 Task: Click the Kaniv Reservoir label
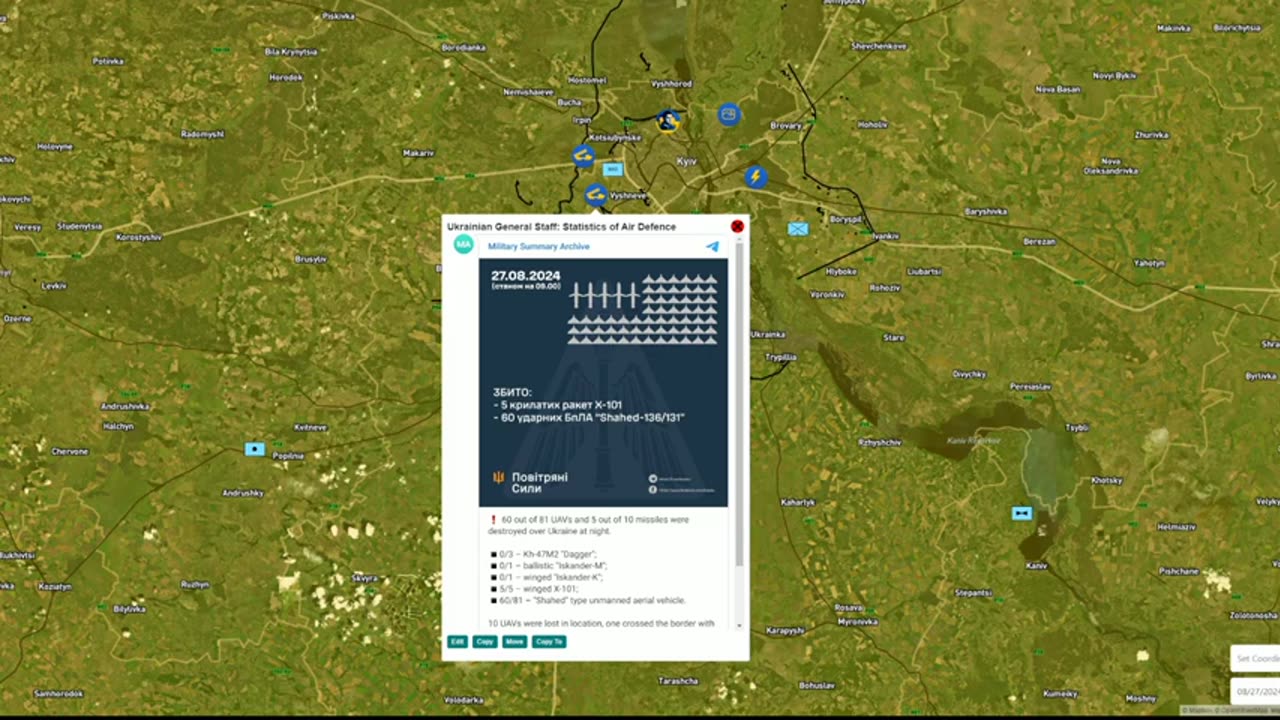pyautogui.click(x=973, y=440)
